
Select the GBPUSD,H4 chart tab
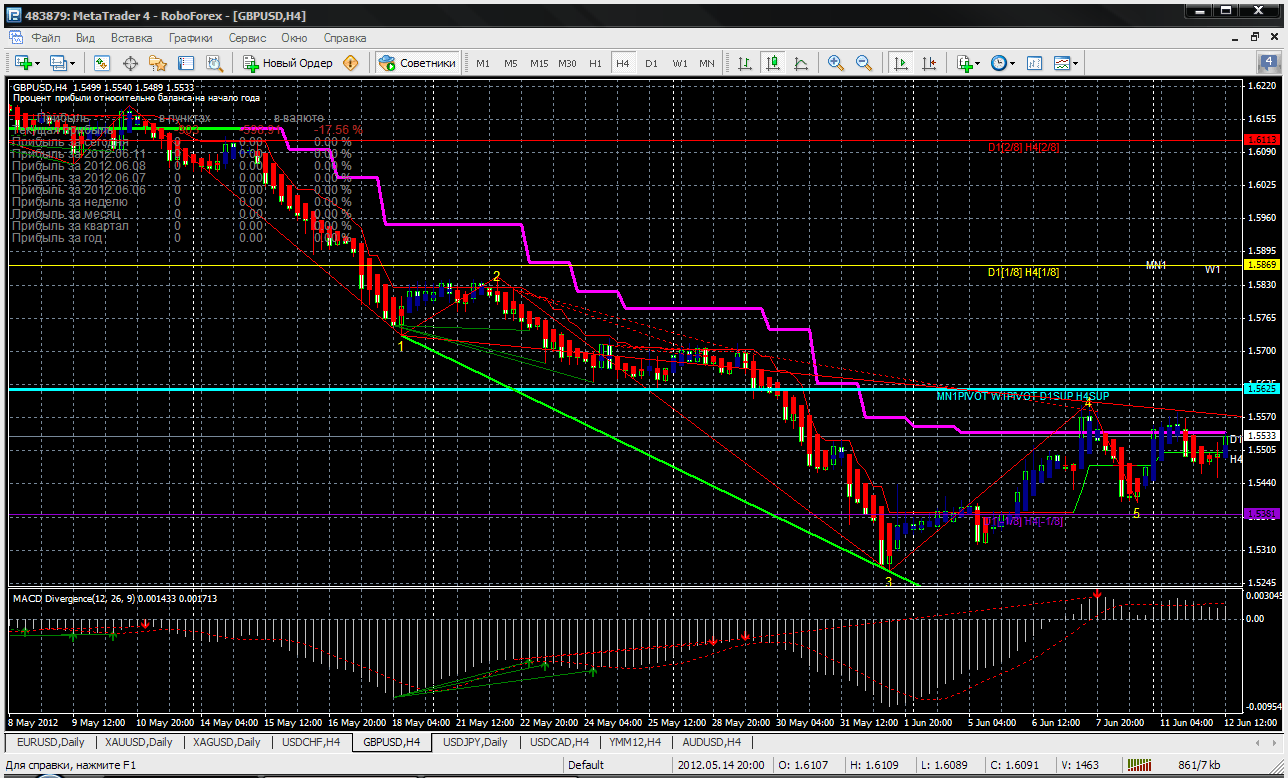pyautogui.click(x=393, y=742)
